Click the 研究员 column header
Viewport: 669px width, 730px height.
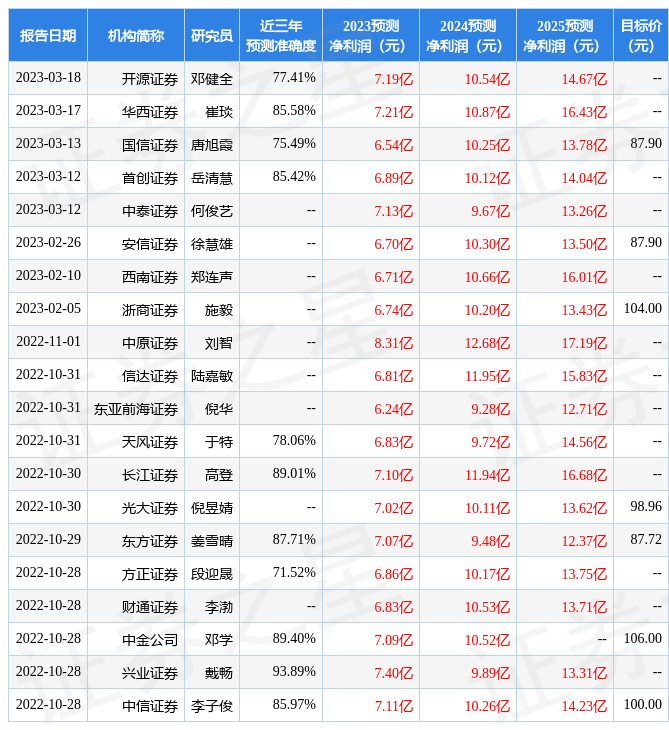[212, 35]
